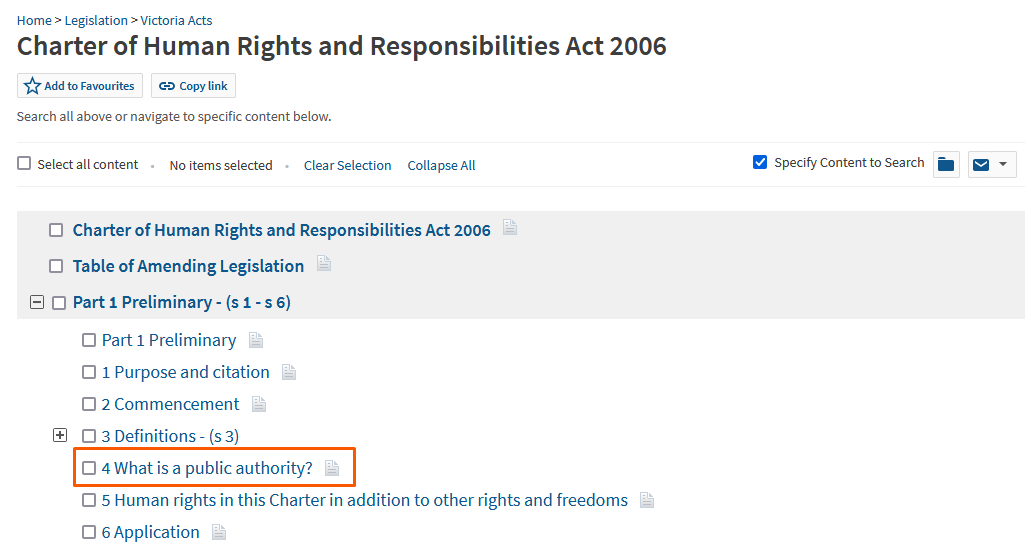The image size is (1031, 552).
Task: Open the email envelope dropdown button
Action: point(991,165)
